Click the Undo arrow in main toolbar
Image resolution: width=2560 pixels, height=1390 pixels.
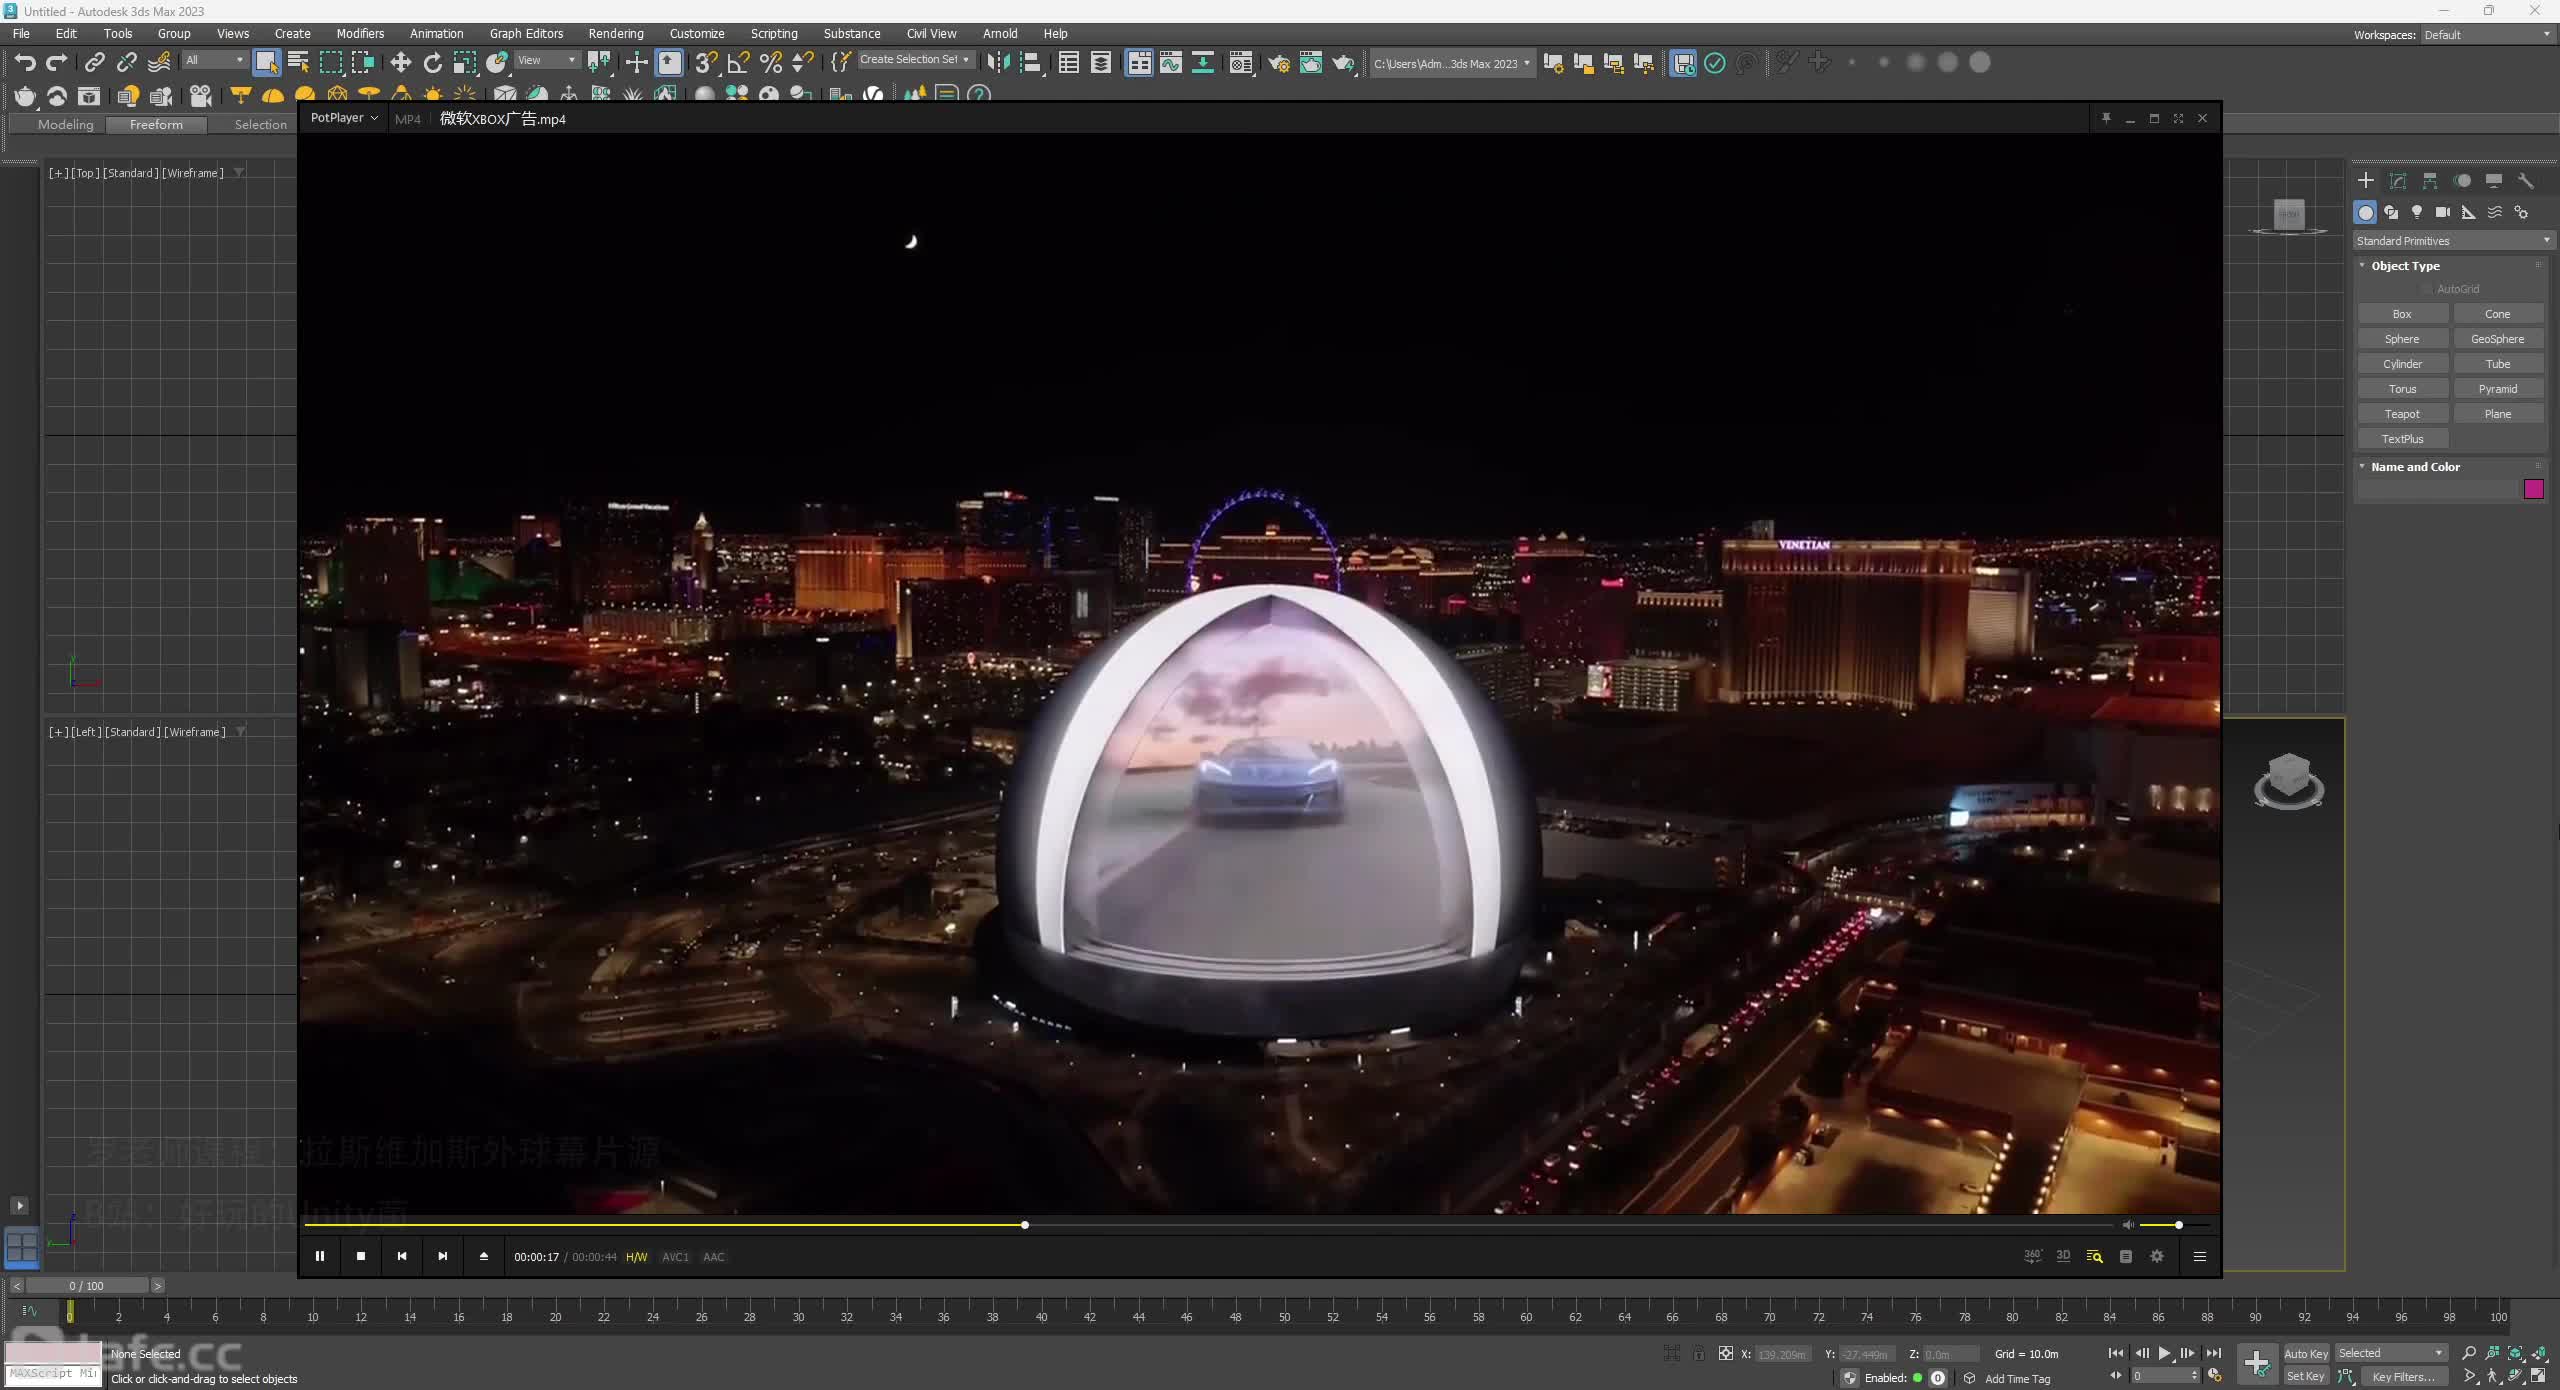pos(25,62)
